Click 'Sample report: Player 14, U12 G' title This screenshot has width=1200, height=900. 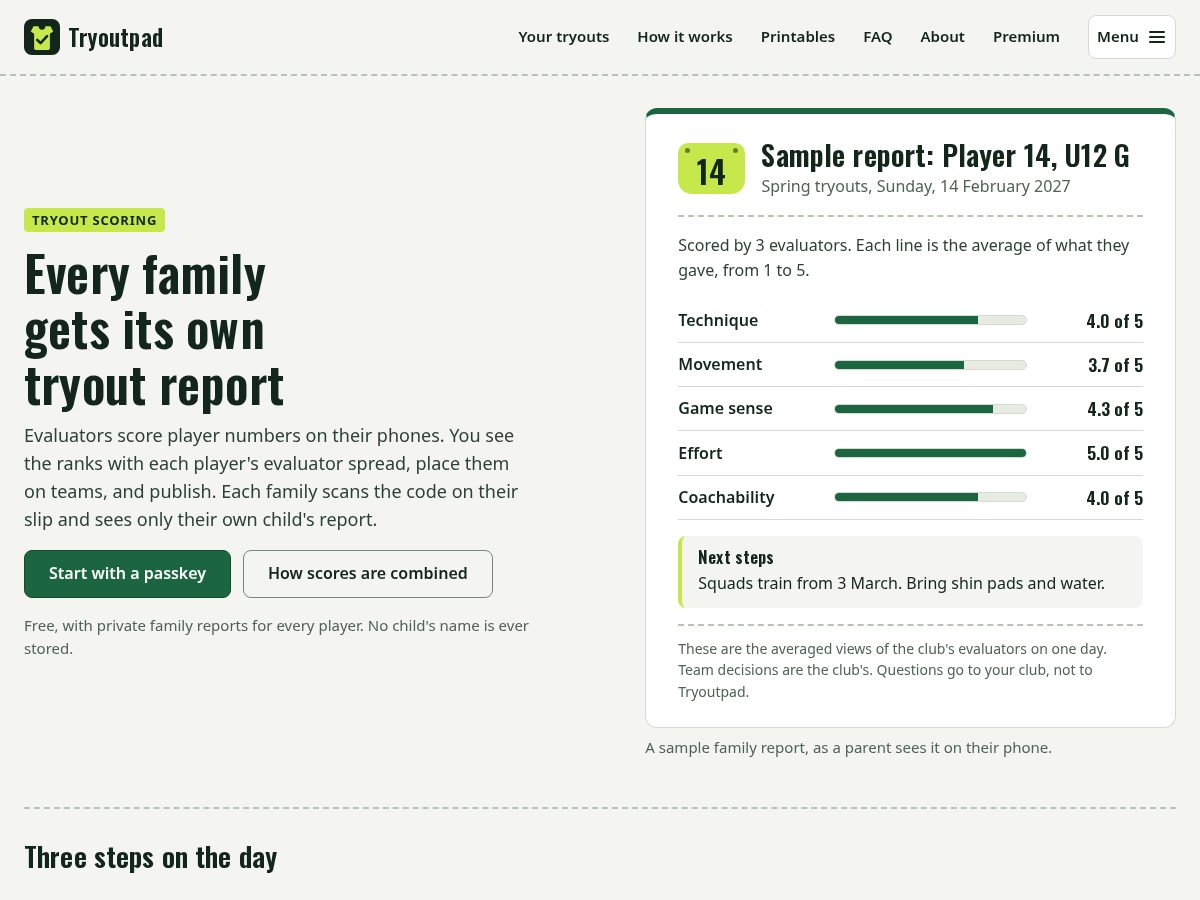[945, 156]
